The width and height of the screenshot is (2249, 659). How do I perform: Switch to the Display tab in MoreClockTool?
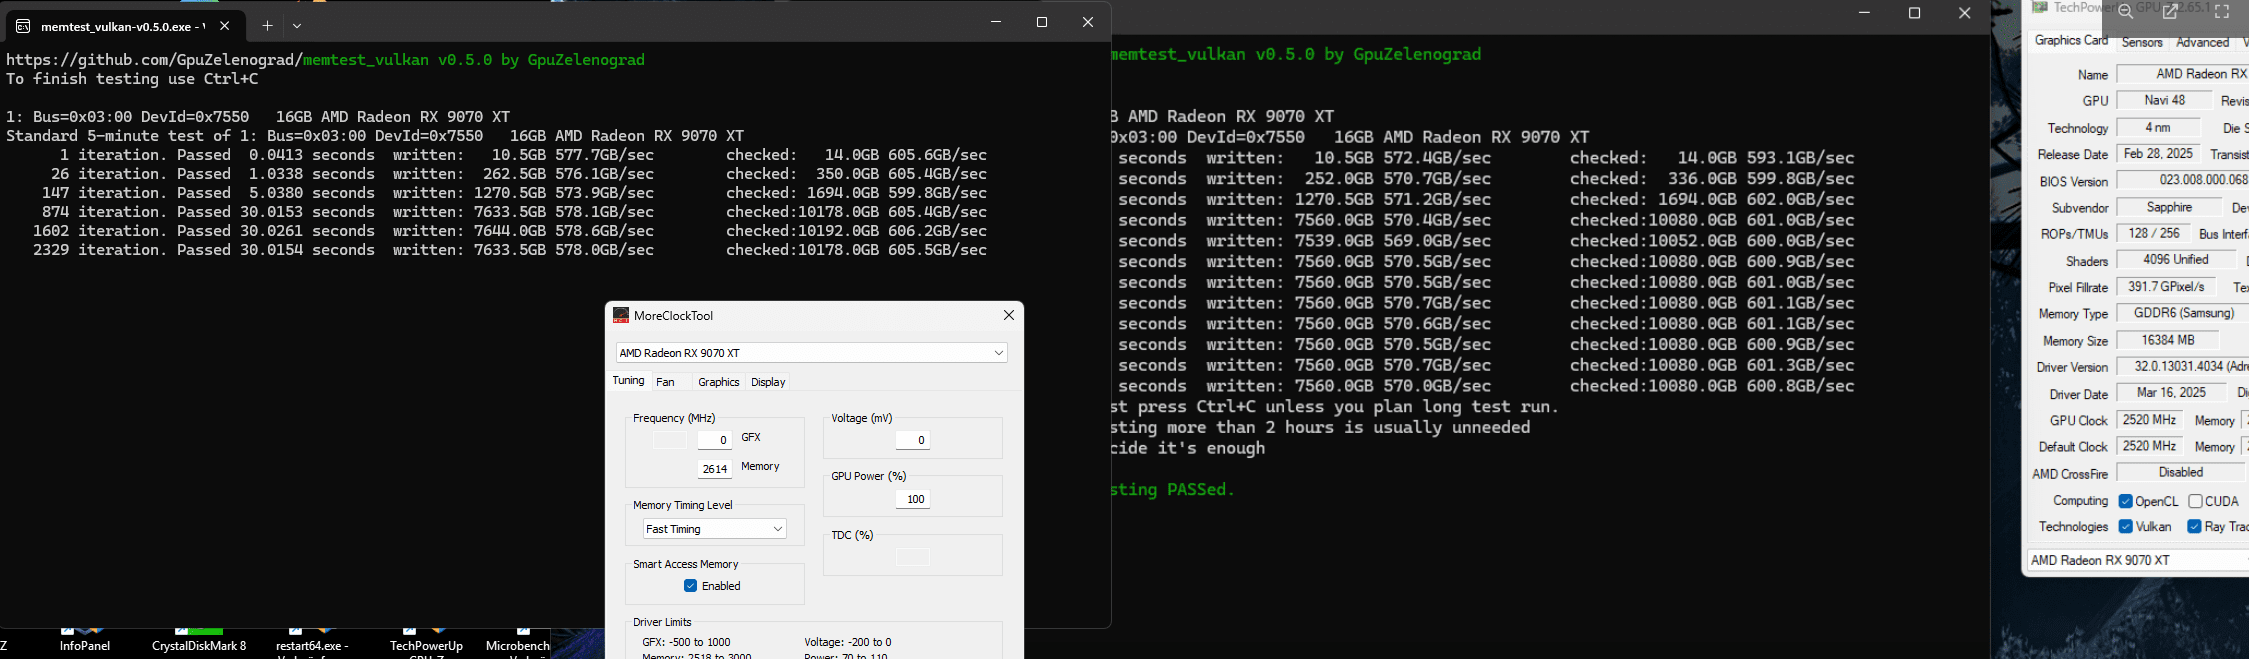(x=768, y=382)
